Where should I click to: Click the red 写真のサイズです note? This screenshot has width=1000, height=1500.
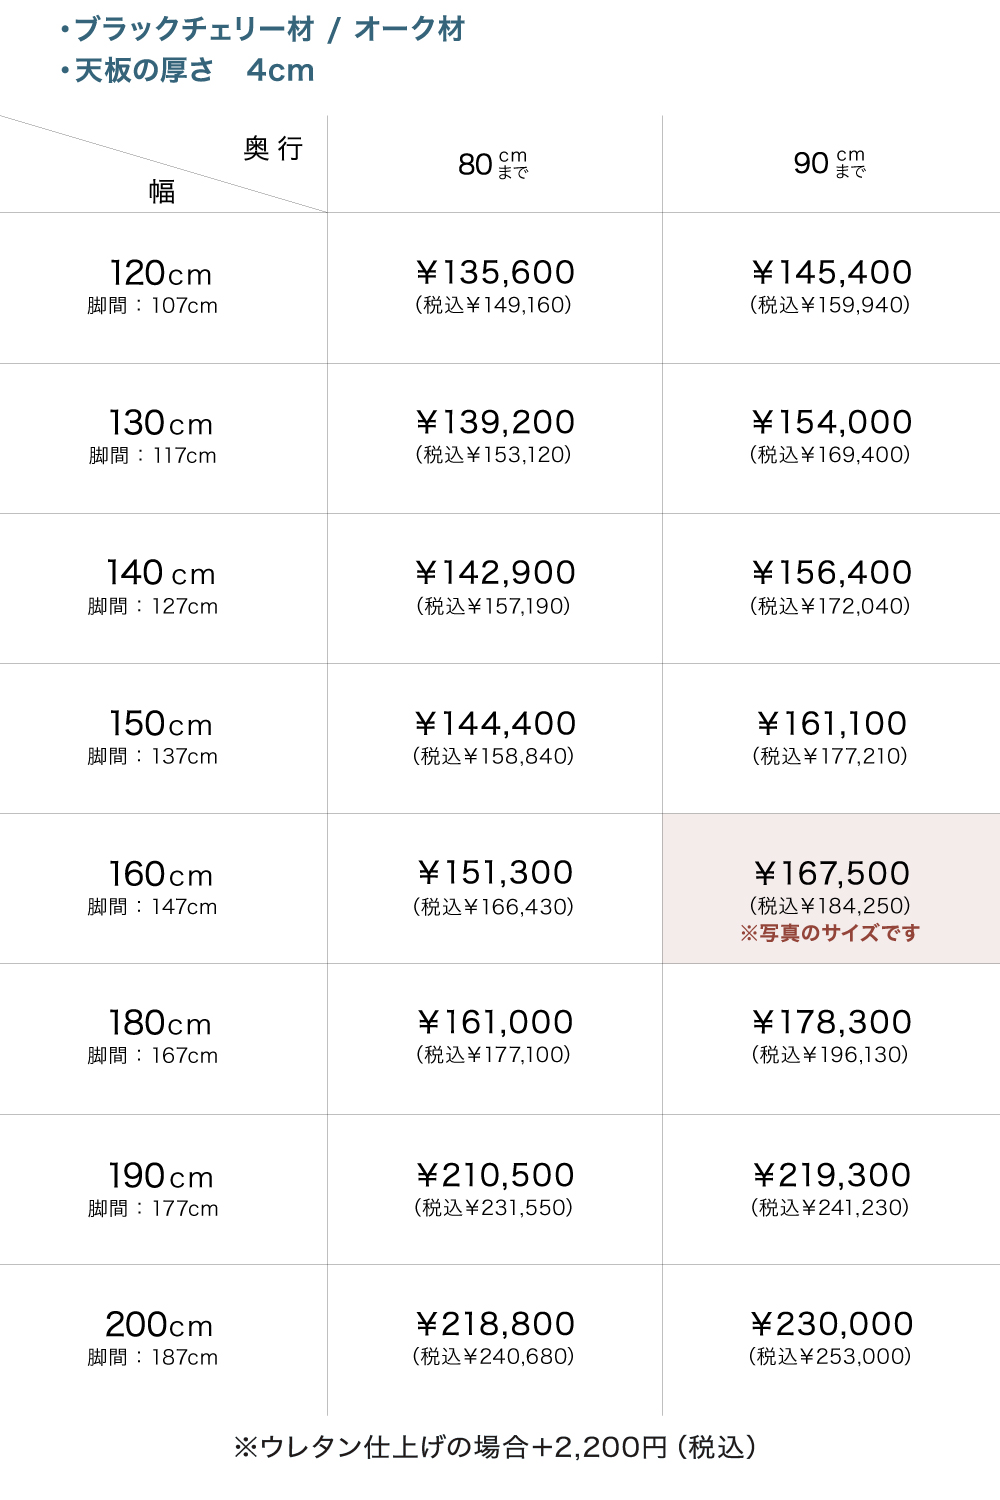(830, 933)
